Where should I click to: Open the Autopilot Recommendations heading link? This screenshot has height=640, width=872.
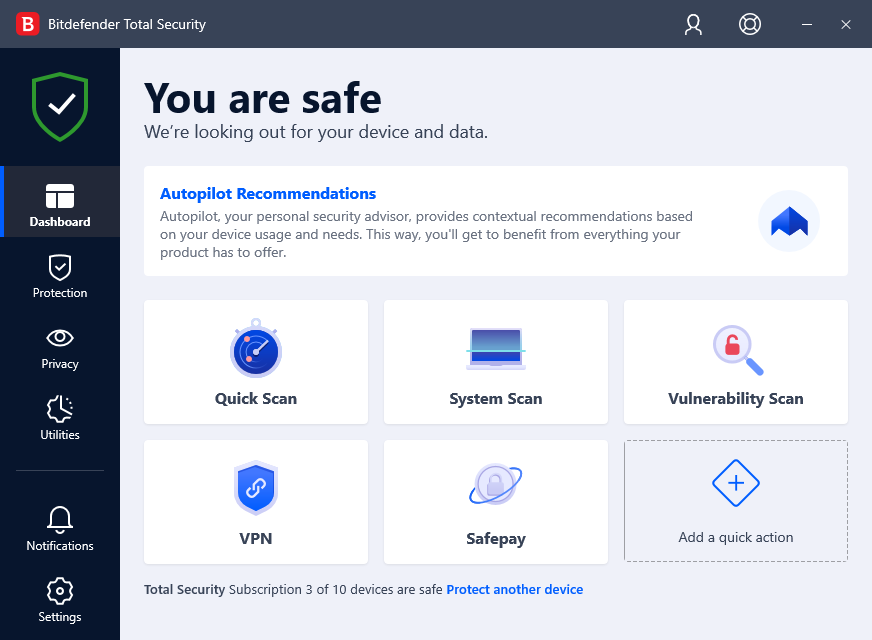pyautogui.click(x=268, y=194)
